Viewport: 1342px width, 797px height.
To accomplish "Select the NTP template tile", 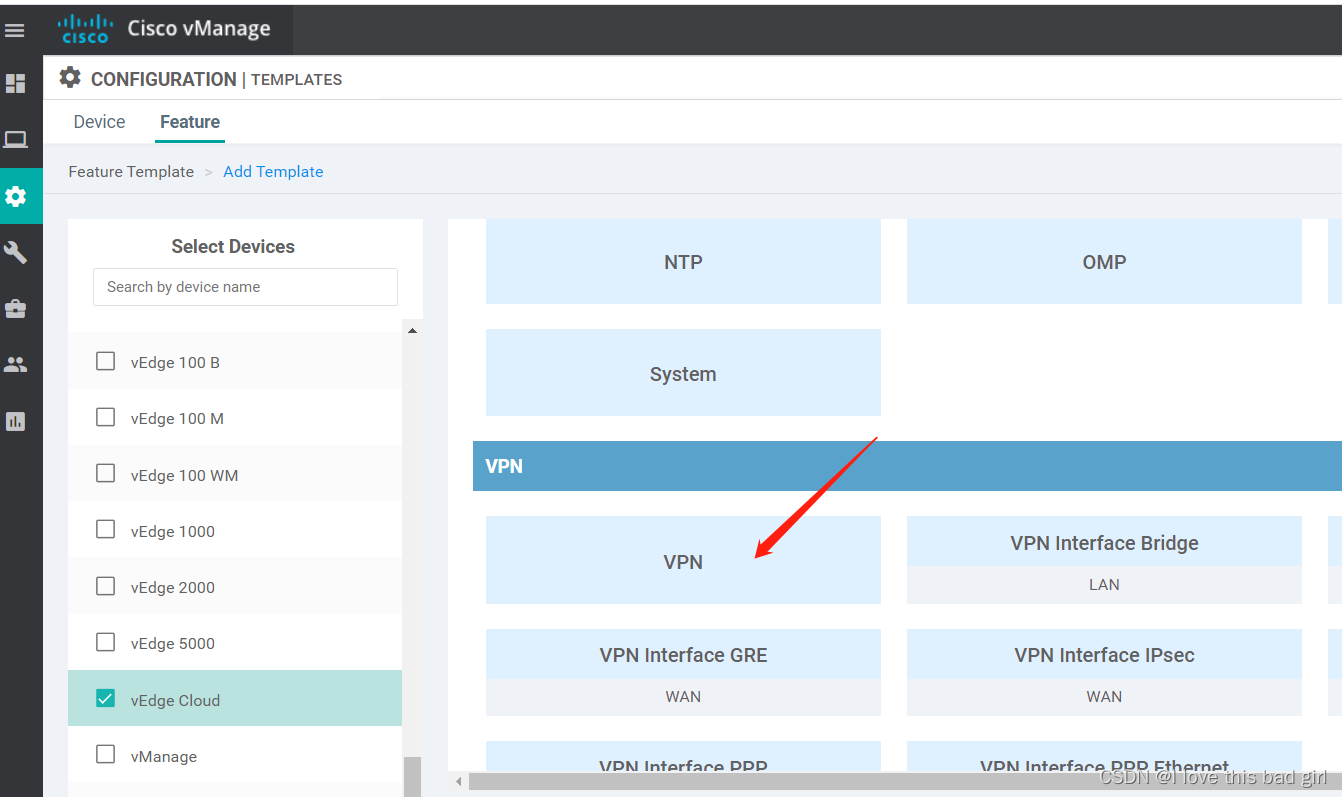I will (x=683, y=262).
